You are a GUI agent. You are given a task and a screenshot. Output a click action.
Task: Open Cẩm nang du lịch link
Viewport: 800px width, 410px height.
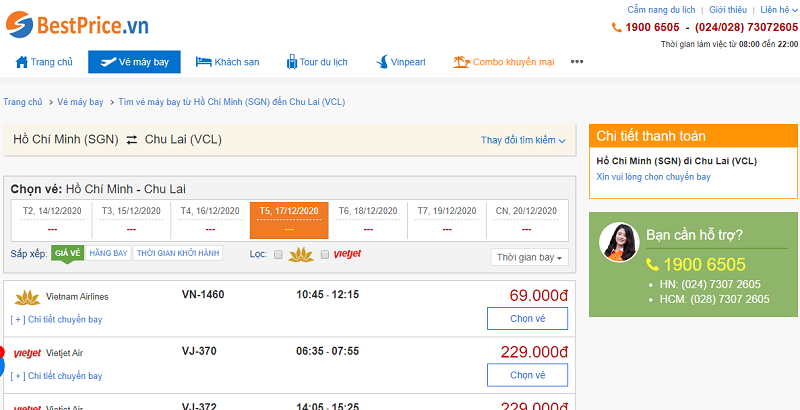(661, 10)
